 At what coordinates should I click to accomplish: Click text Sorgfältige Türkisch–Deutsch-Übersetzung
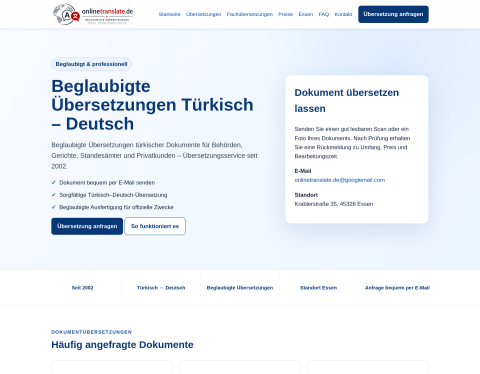[113, 195]
